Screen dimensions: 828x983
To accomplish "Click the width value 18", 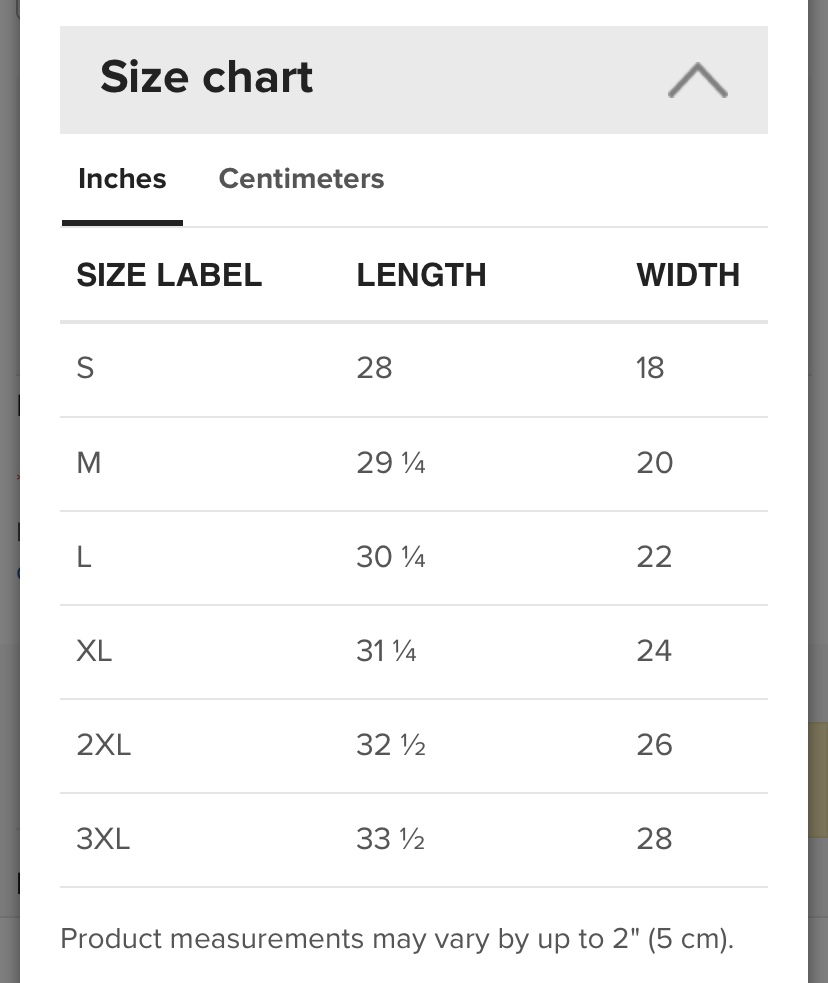I will click(650, 368).
